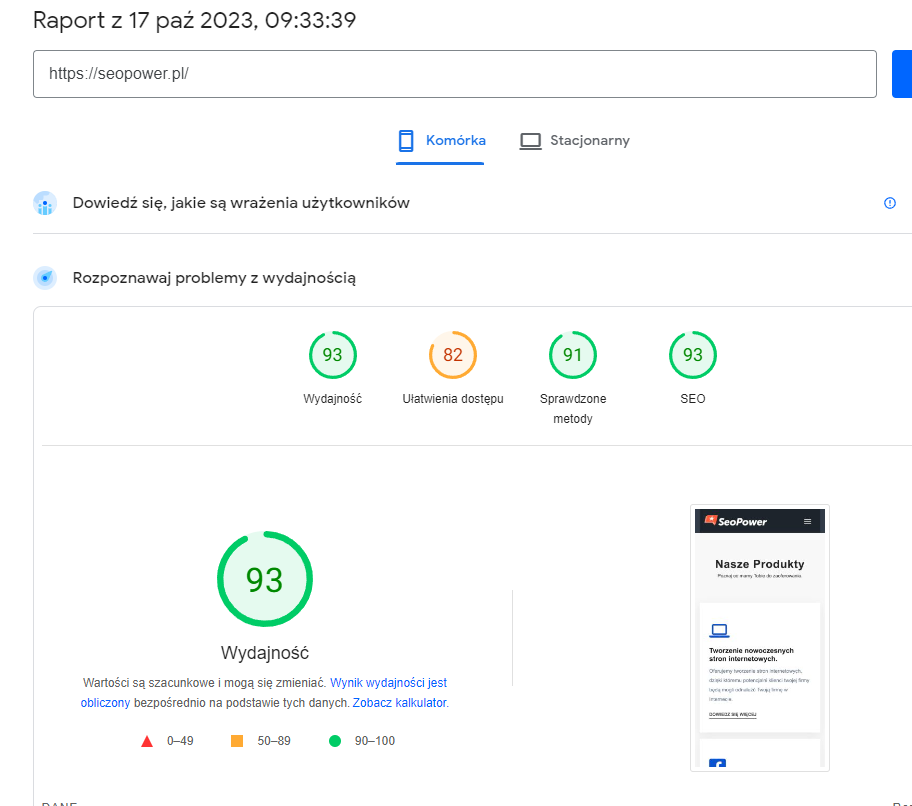The image size is (912, 806).
Task: Click the mobile phone icon on the Komórka tab
Action: point(406,140)
